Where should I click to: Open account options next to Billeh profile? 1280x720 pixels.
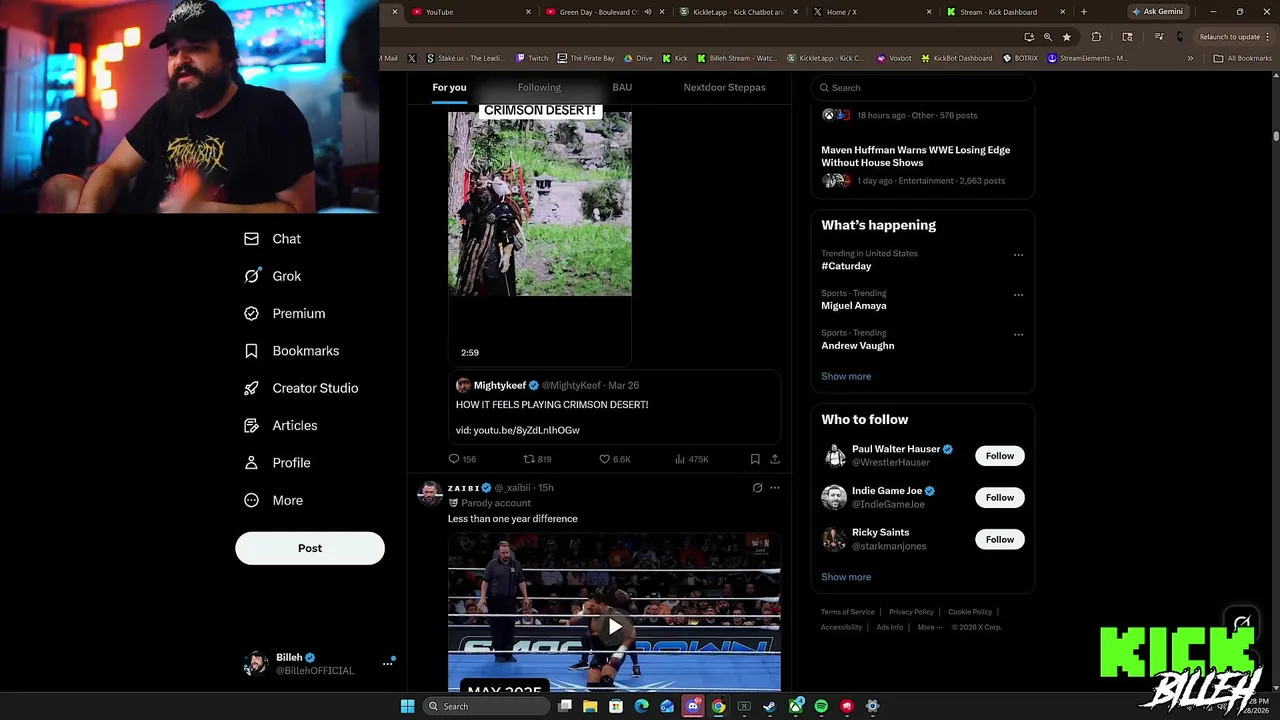[387, 663]
